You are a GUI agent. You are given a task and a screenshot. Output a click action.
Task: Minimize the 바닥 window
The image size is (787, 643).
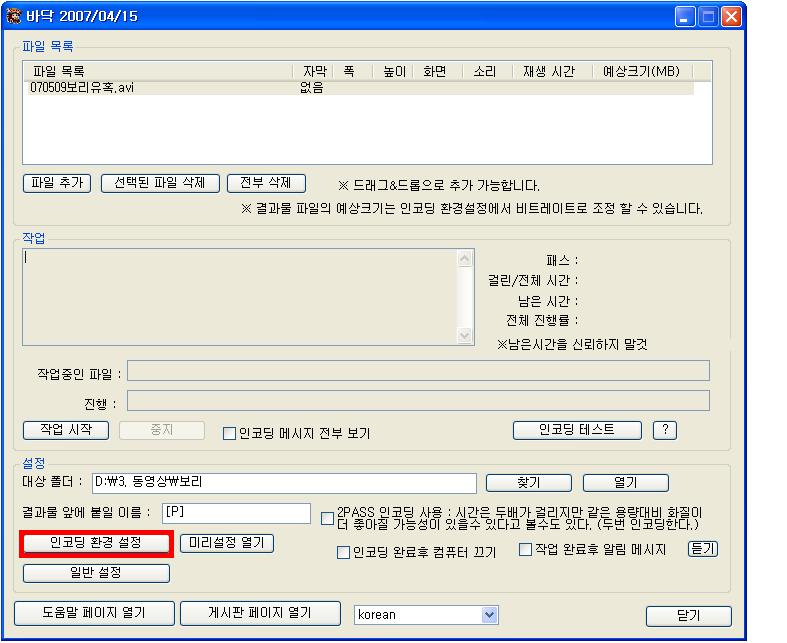(684, 17)
